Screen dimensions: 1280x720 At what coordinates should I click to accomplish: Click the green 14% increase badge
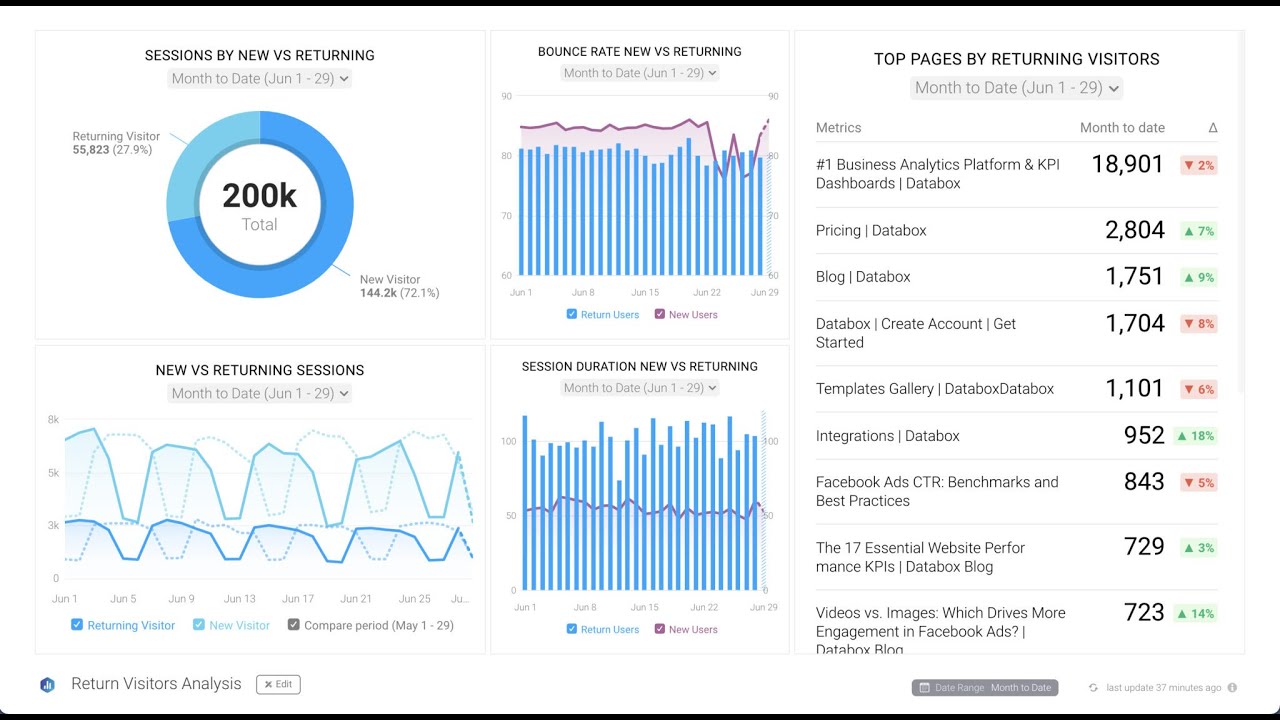point(1195,613)
